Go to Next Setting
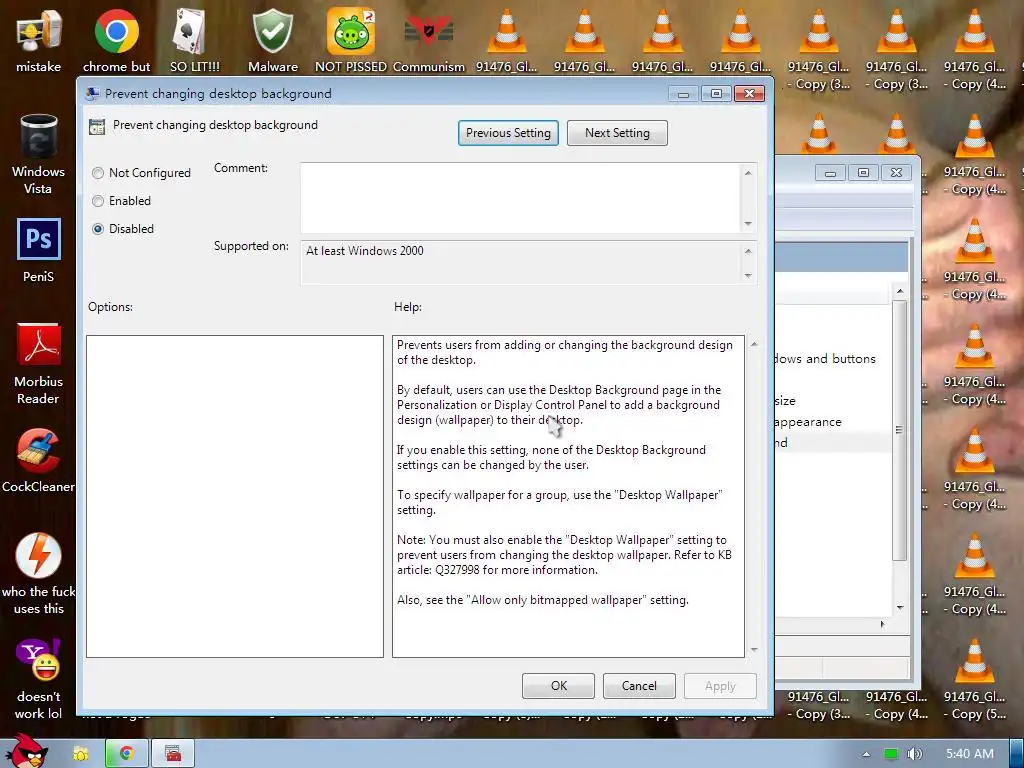Screen dimensions: 1024x768 point(617,133)
